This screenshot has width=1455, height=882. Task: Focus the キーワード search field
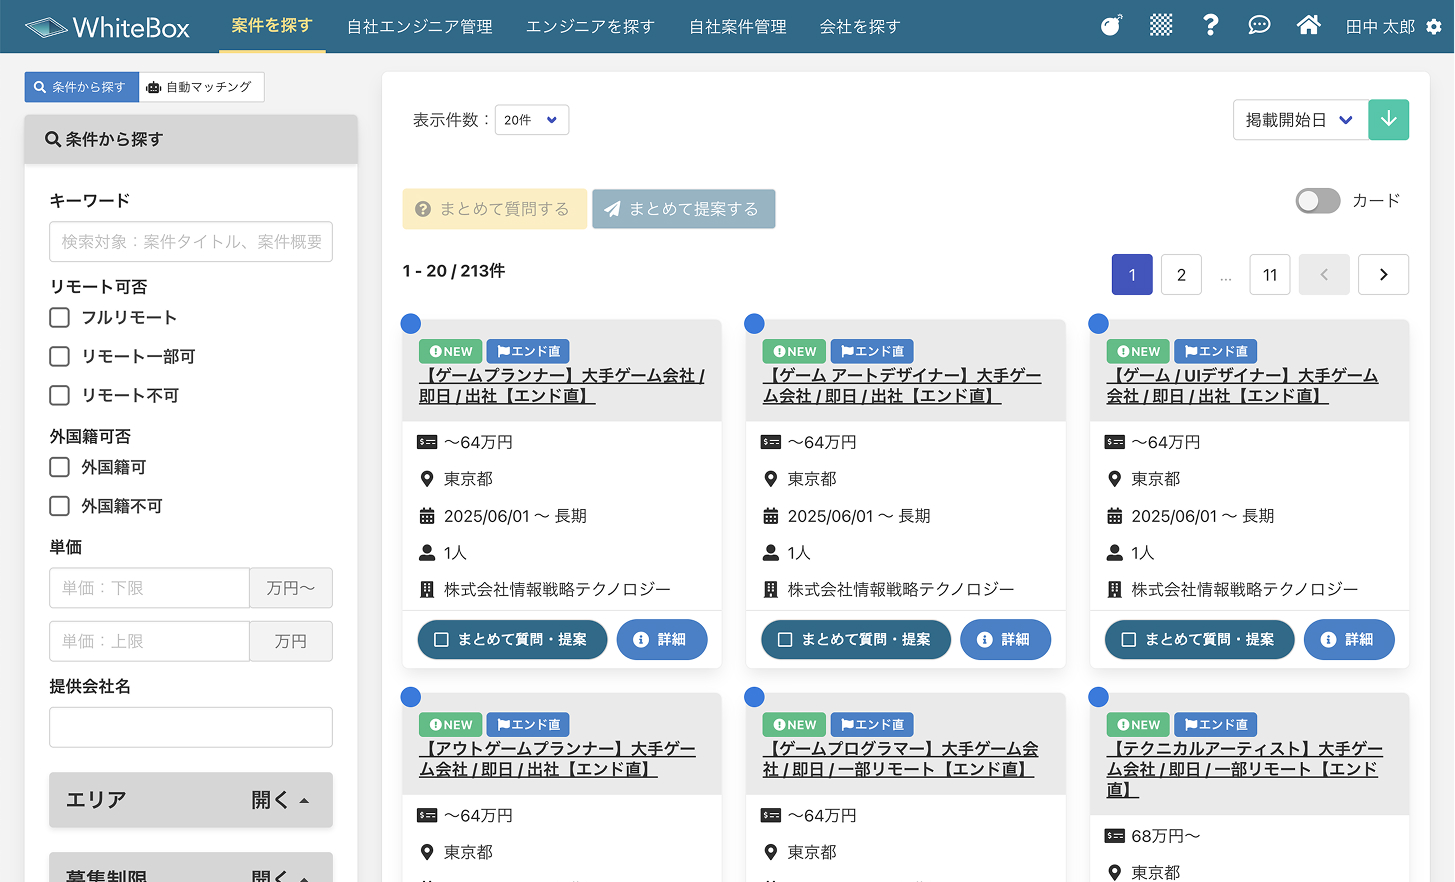[x=191, y=242]
